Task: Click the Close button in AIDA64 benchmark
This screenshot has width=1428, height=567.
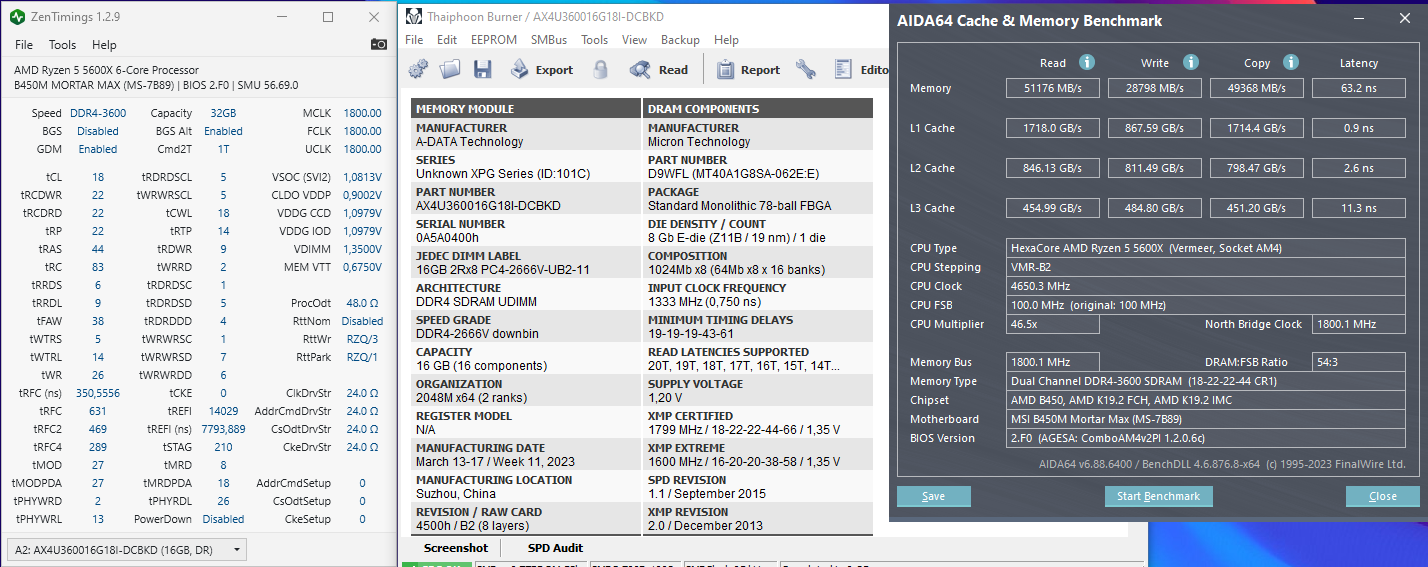Action: [x=1383, y=496]
